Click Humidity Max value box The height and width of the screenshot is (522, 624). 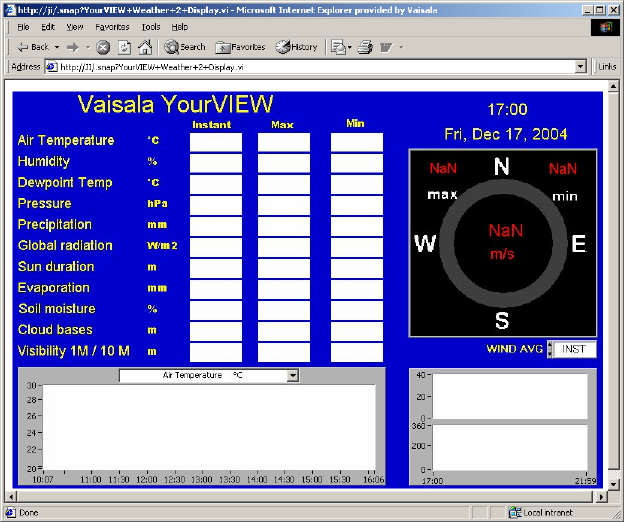point(284,164)
